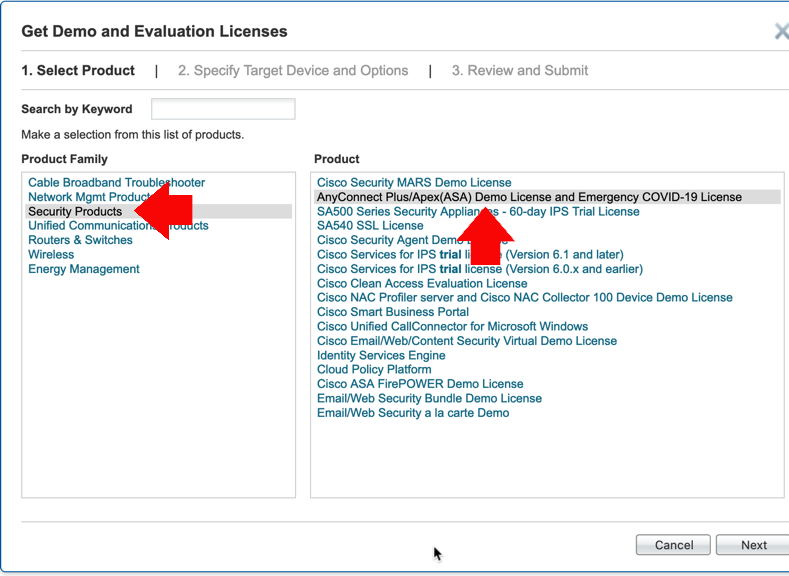Pick Cisco Smart Business Portal
Screen dimensions: 789x576
coord(393,312)
